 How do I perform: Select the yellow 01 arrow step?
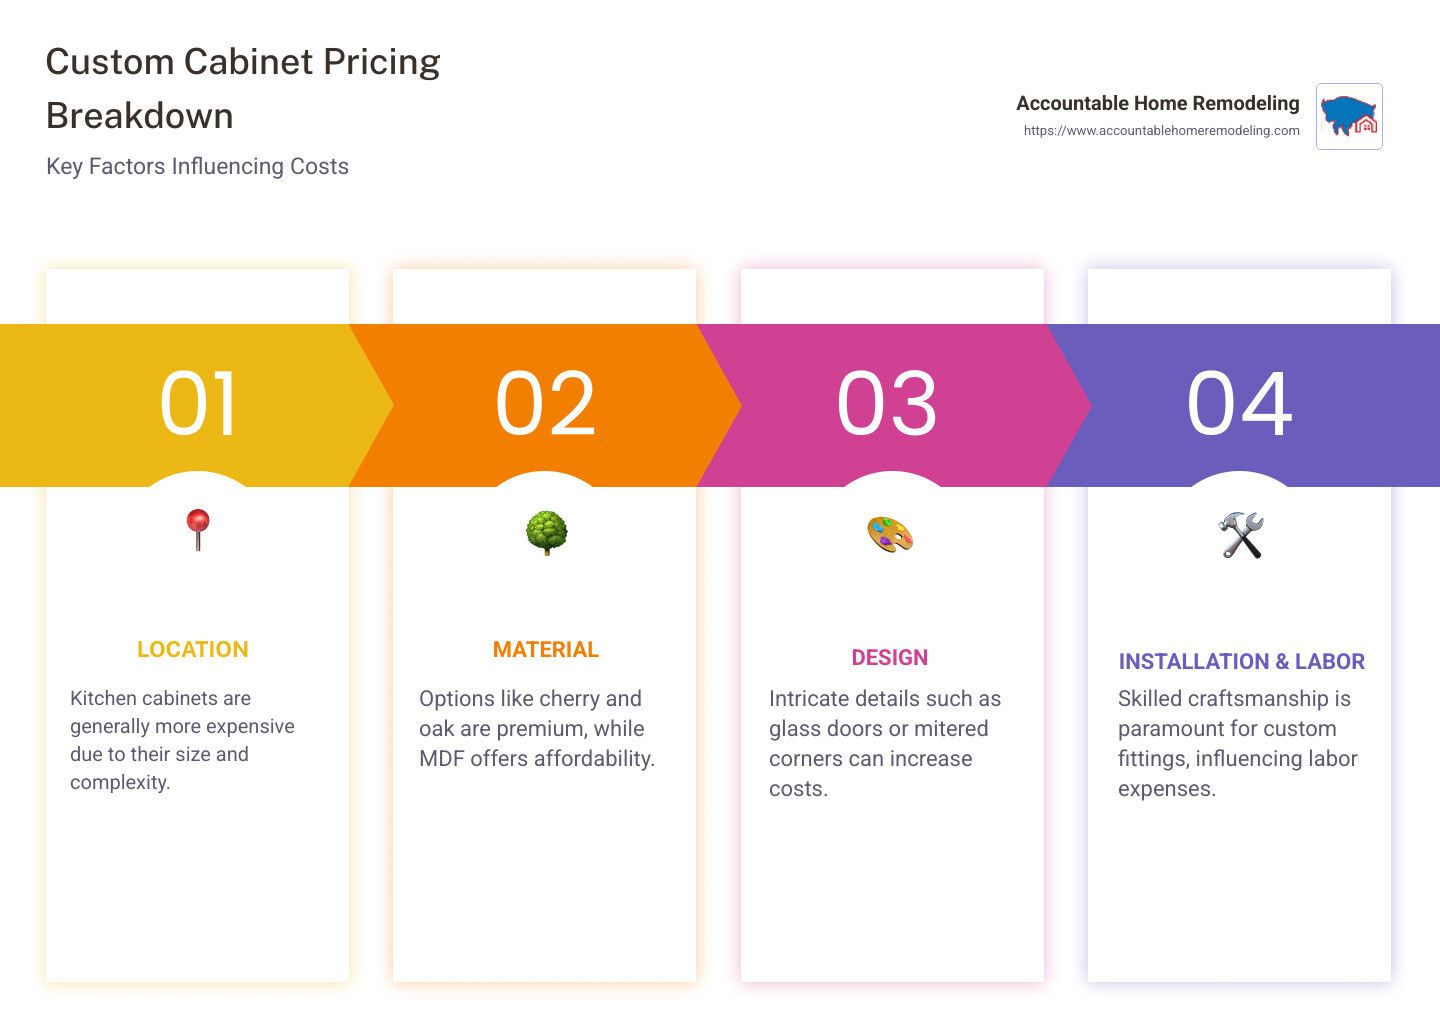tap(197, 405)
